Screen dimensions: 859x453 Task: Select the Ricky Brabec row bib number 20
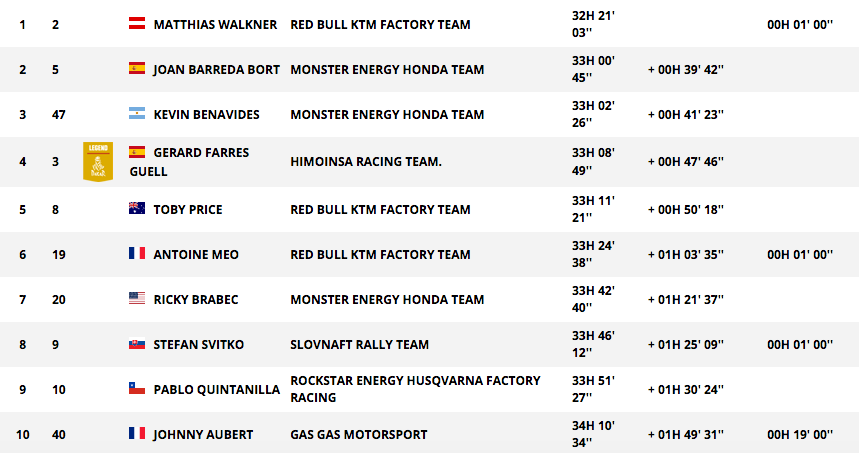(59, 300)
